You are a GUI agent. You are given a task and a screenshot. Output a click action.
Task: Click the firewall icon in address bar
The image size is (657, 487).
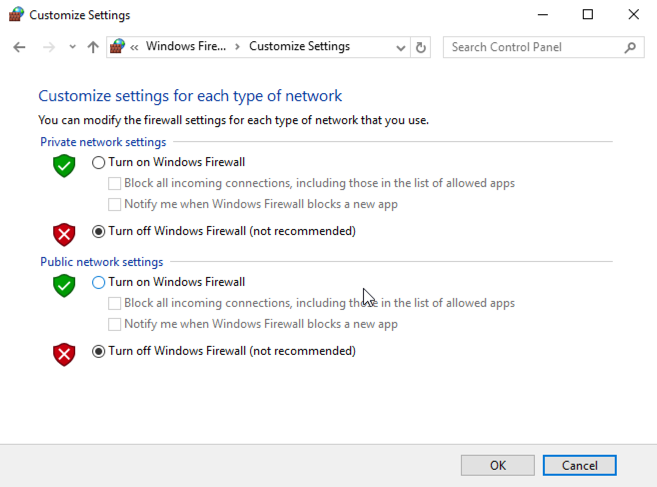pos(118,47)
